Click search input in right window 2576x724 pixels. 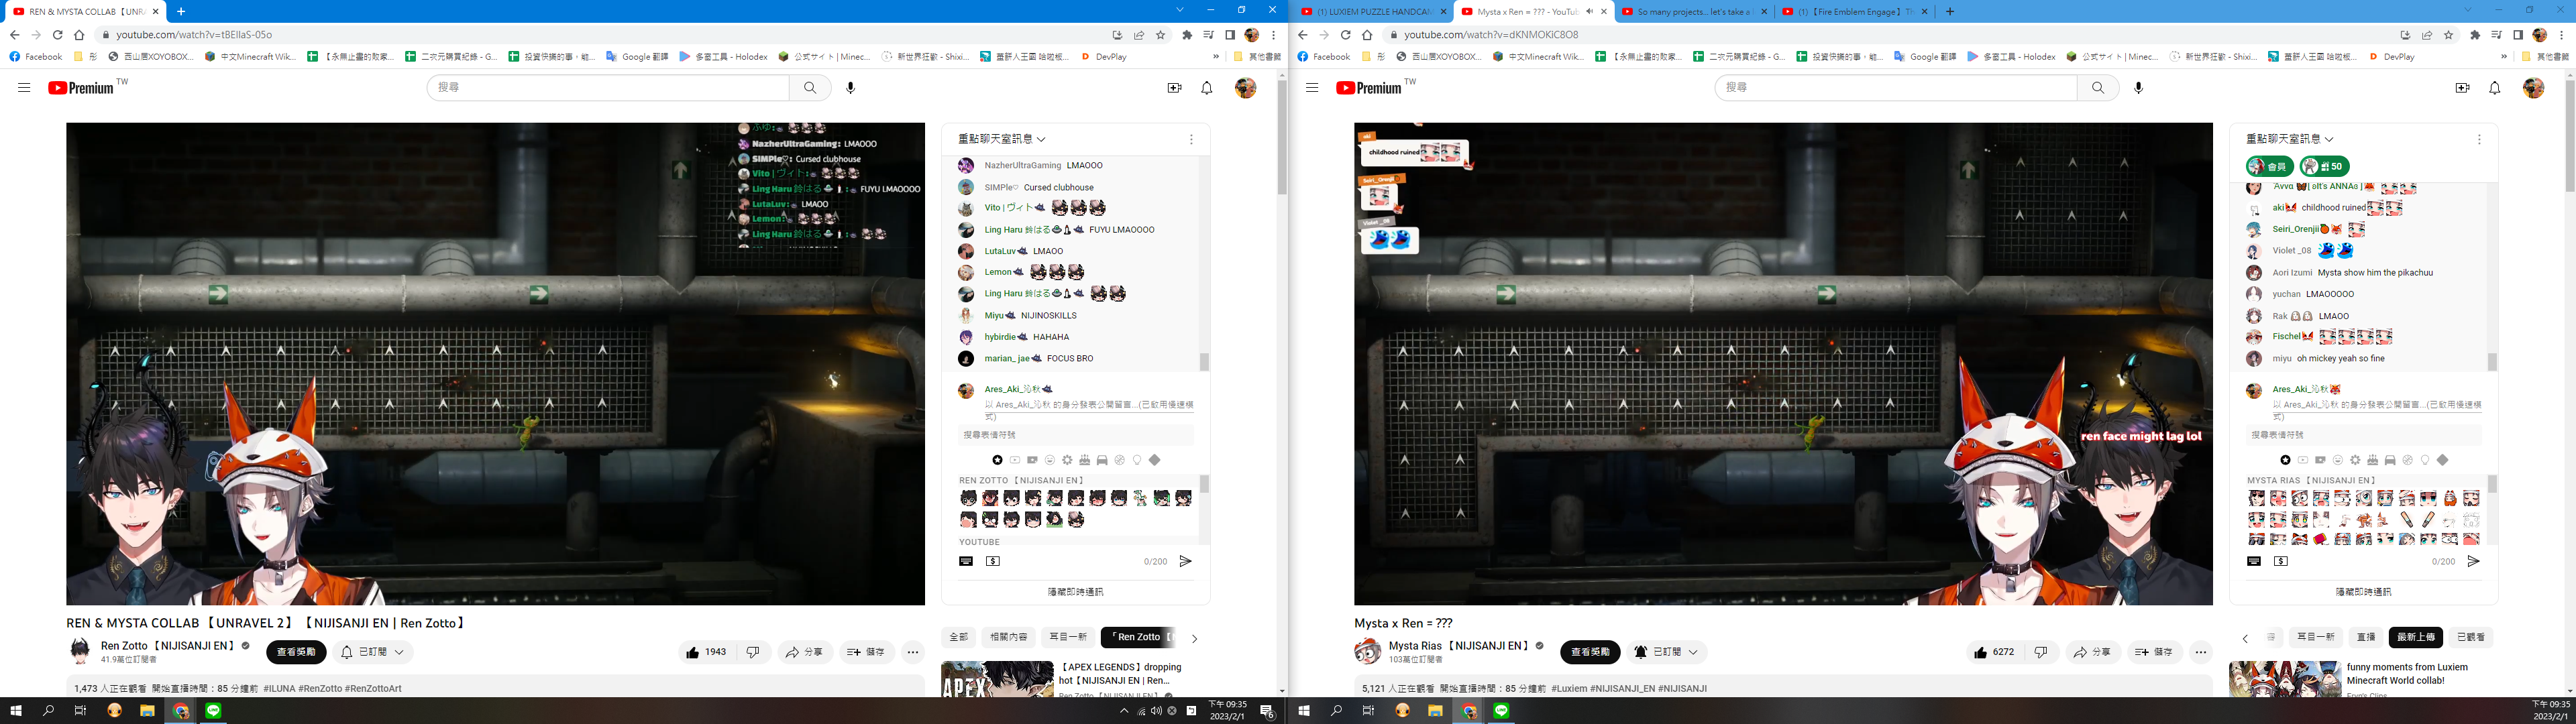1896,88
